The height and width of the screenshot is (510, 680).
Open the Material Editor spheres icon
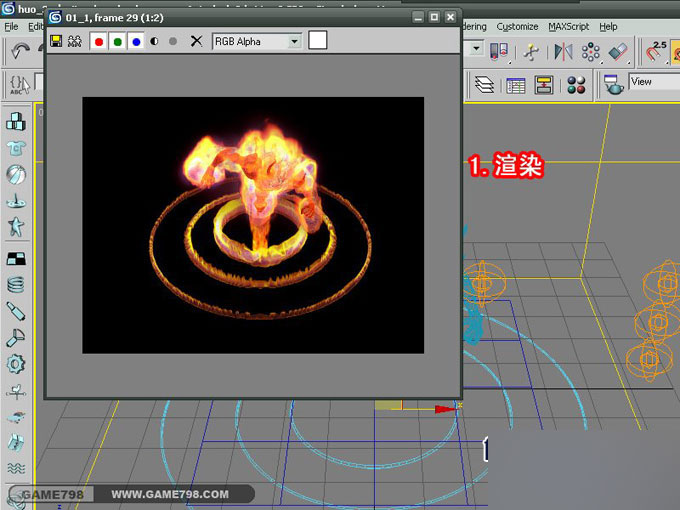[x=576, y=85]
